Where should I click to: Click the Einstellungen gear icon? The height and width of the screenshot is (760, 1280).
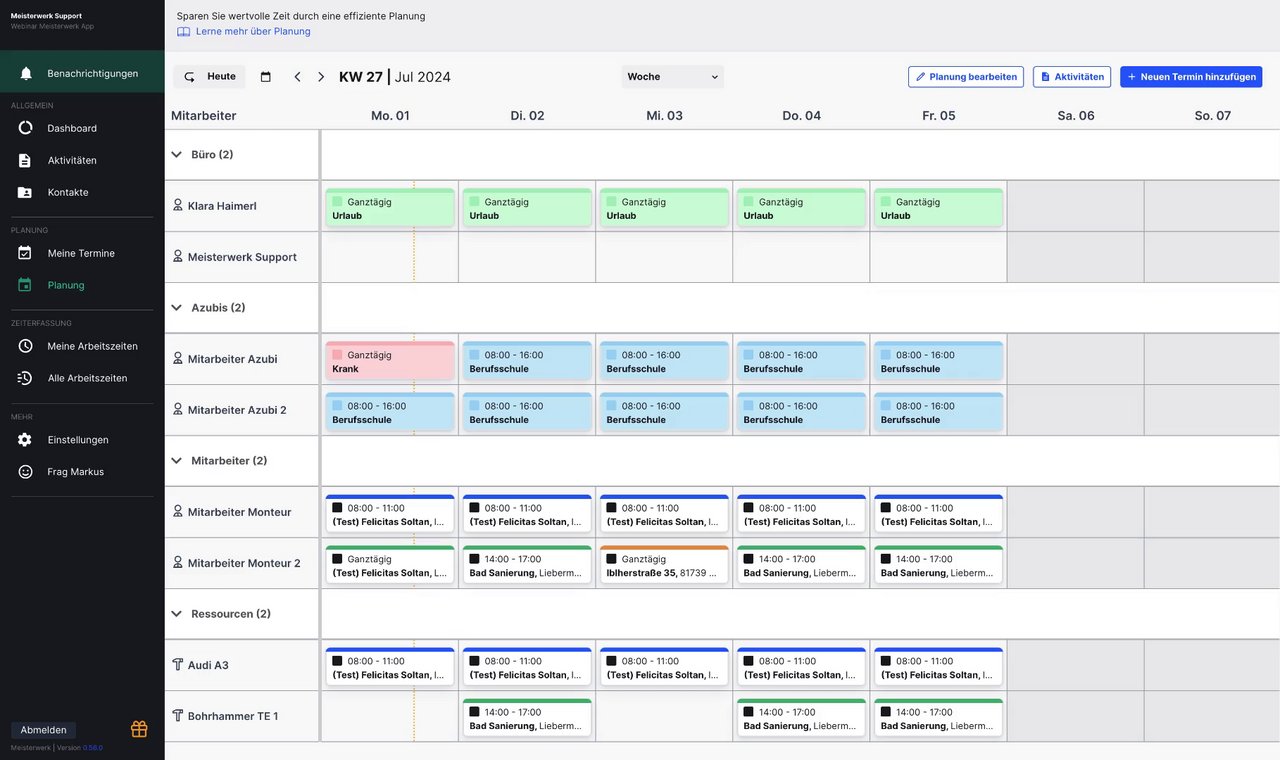[25, 440]
